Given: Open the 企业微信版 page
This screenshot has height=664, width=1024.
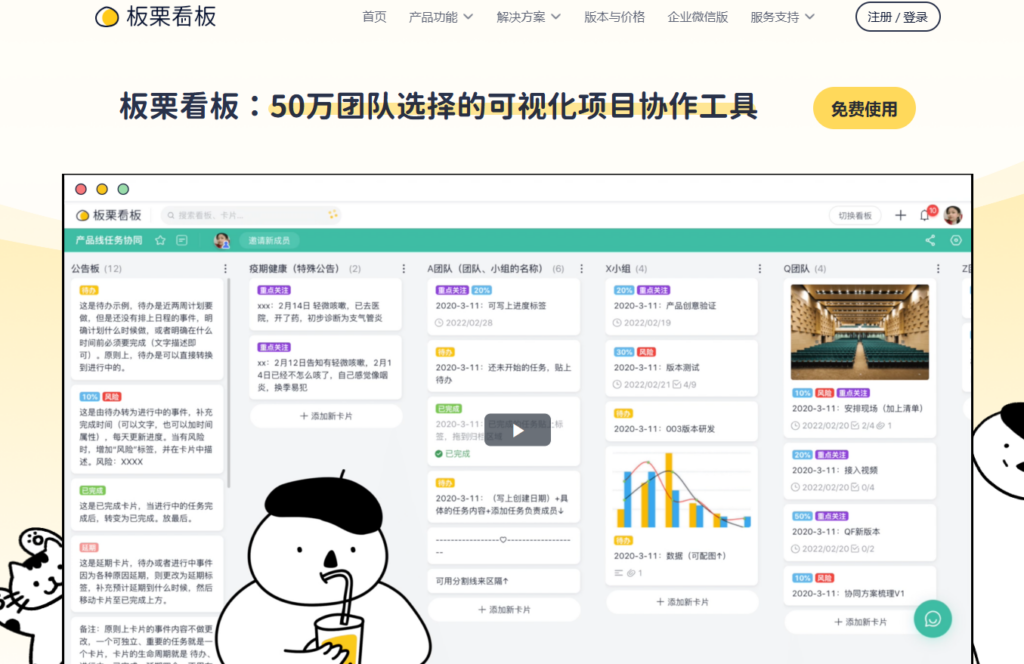Looking at the screenshot, I should (x=697, y=17).
